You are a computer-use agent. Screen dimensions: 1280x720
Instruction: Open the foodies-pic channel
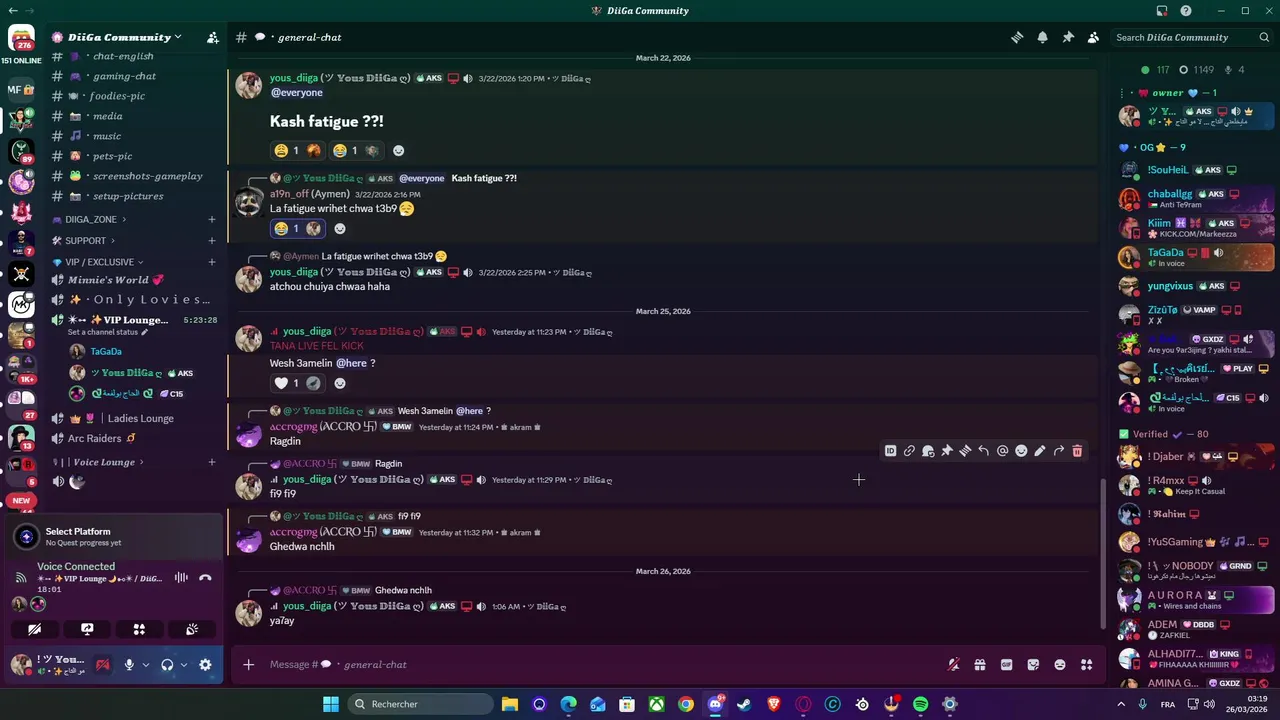tap(117, 96)
